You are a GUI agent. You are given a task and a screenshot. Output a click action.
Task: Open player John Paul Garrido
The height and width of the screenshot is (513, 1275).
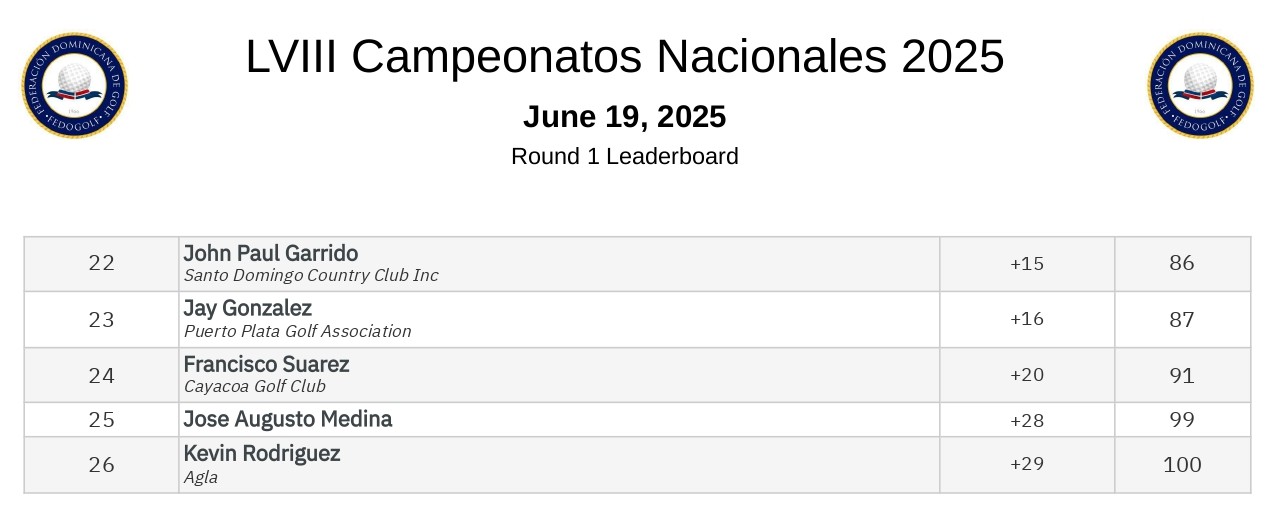coord(271,253)
